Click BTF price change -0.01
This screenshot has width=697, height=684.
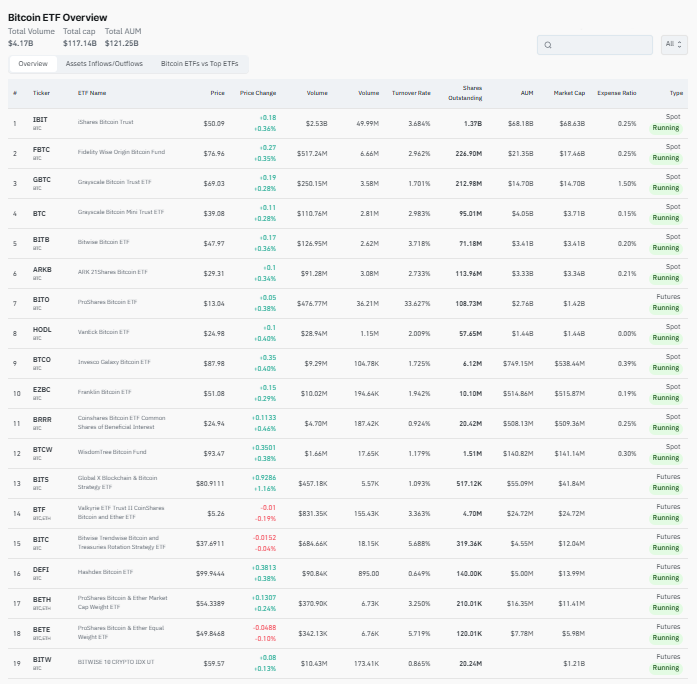[x=268, y=508]
